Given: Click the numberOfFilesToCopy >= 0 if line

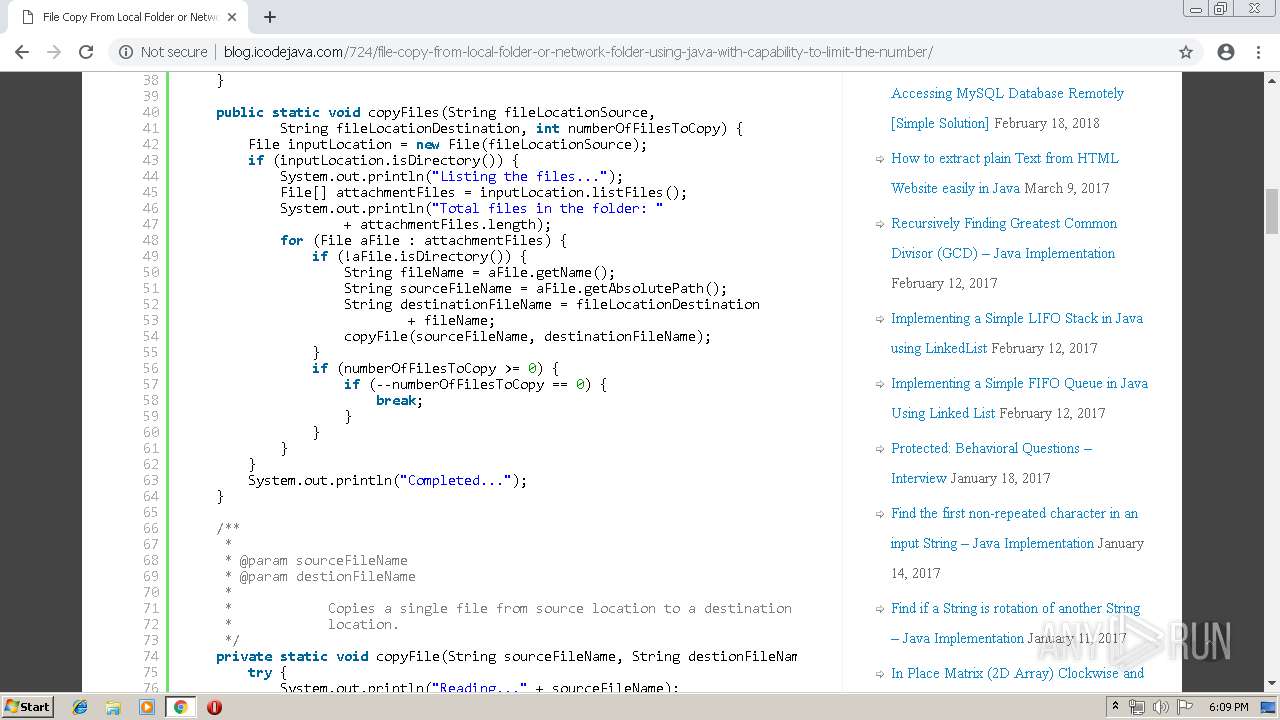Looking at the screenshot, I should 436,368.
